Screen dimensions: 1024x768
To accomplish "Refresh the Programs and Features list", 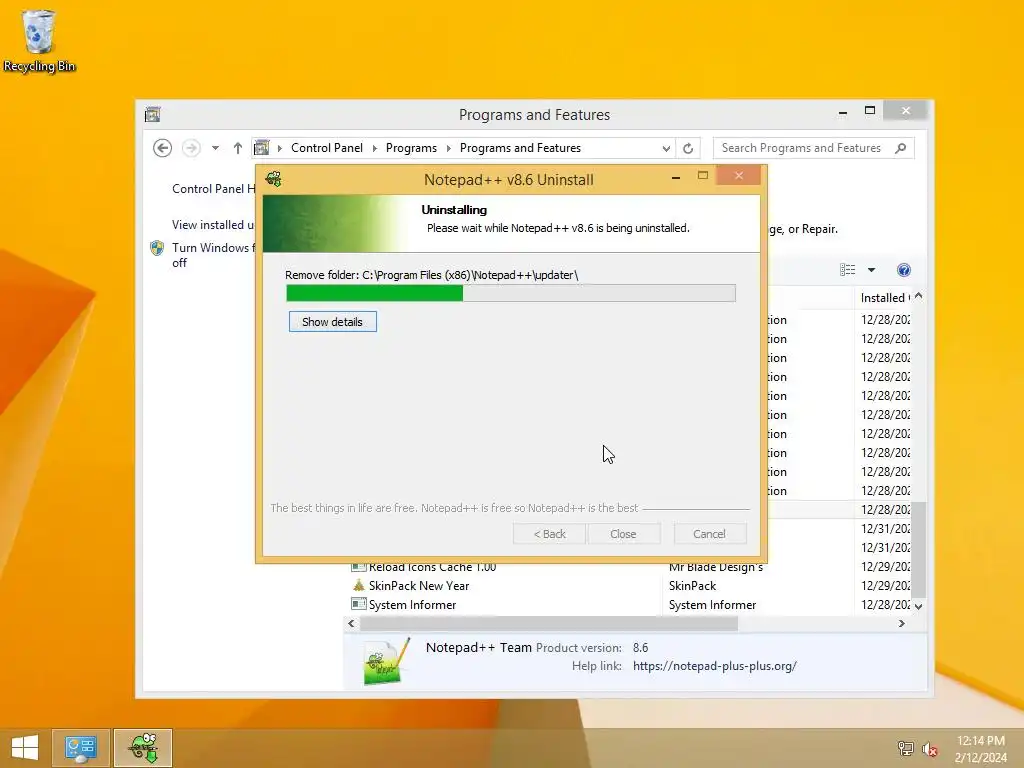I will [688, 148].
